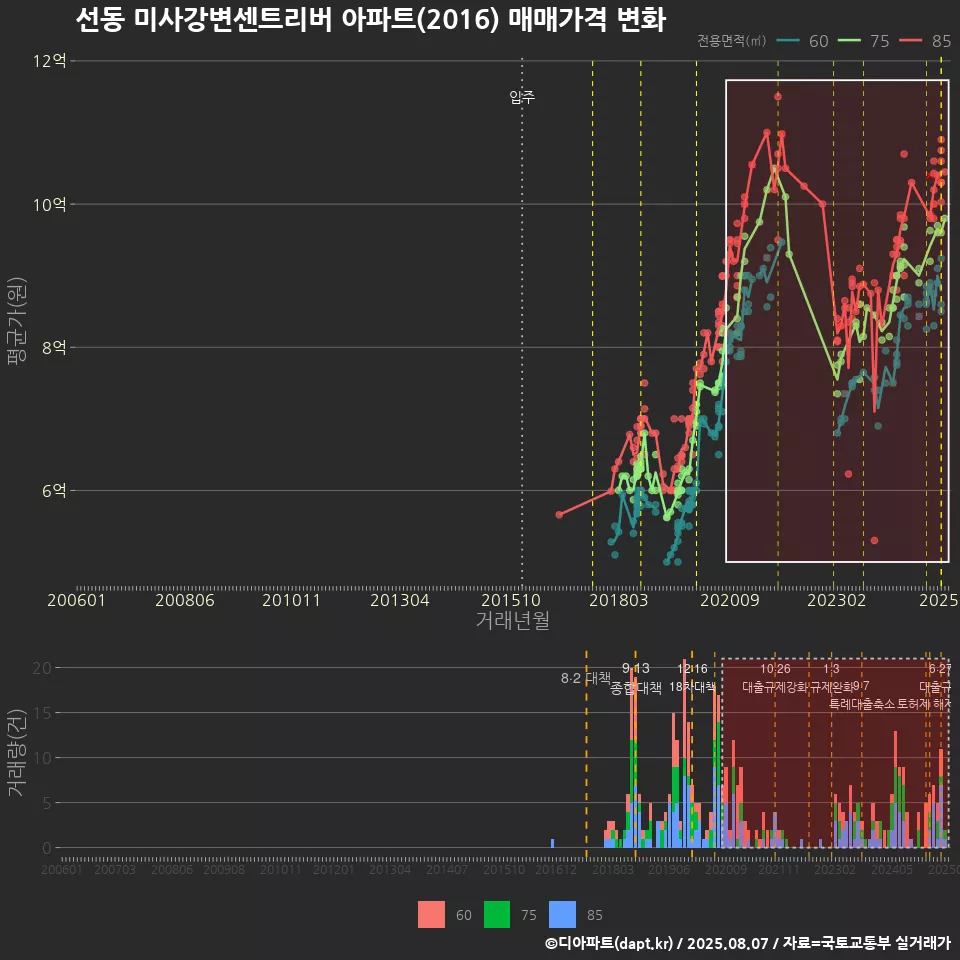This screenshot has width=960, height=960.
Task: Click the 10억 y-axis label
Action: click(50, 204)
